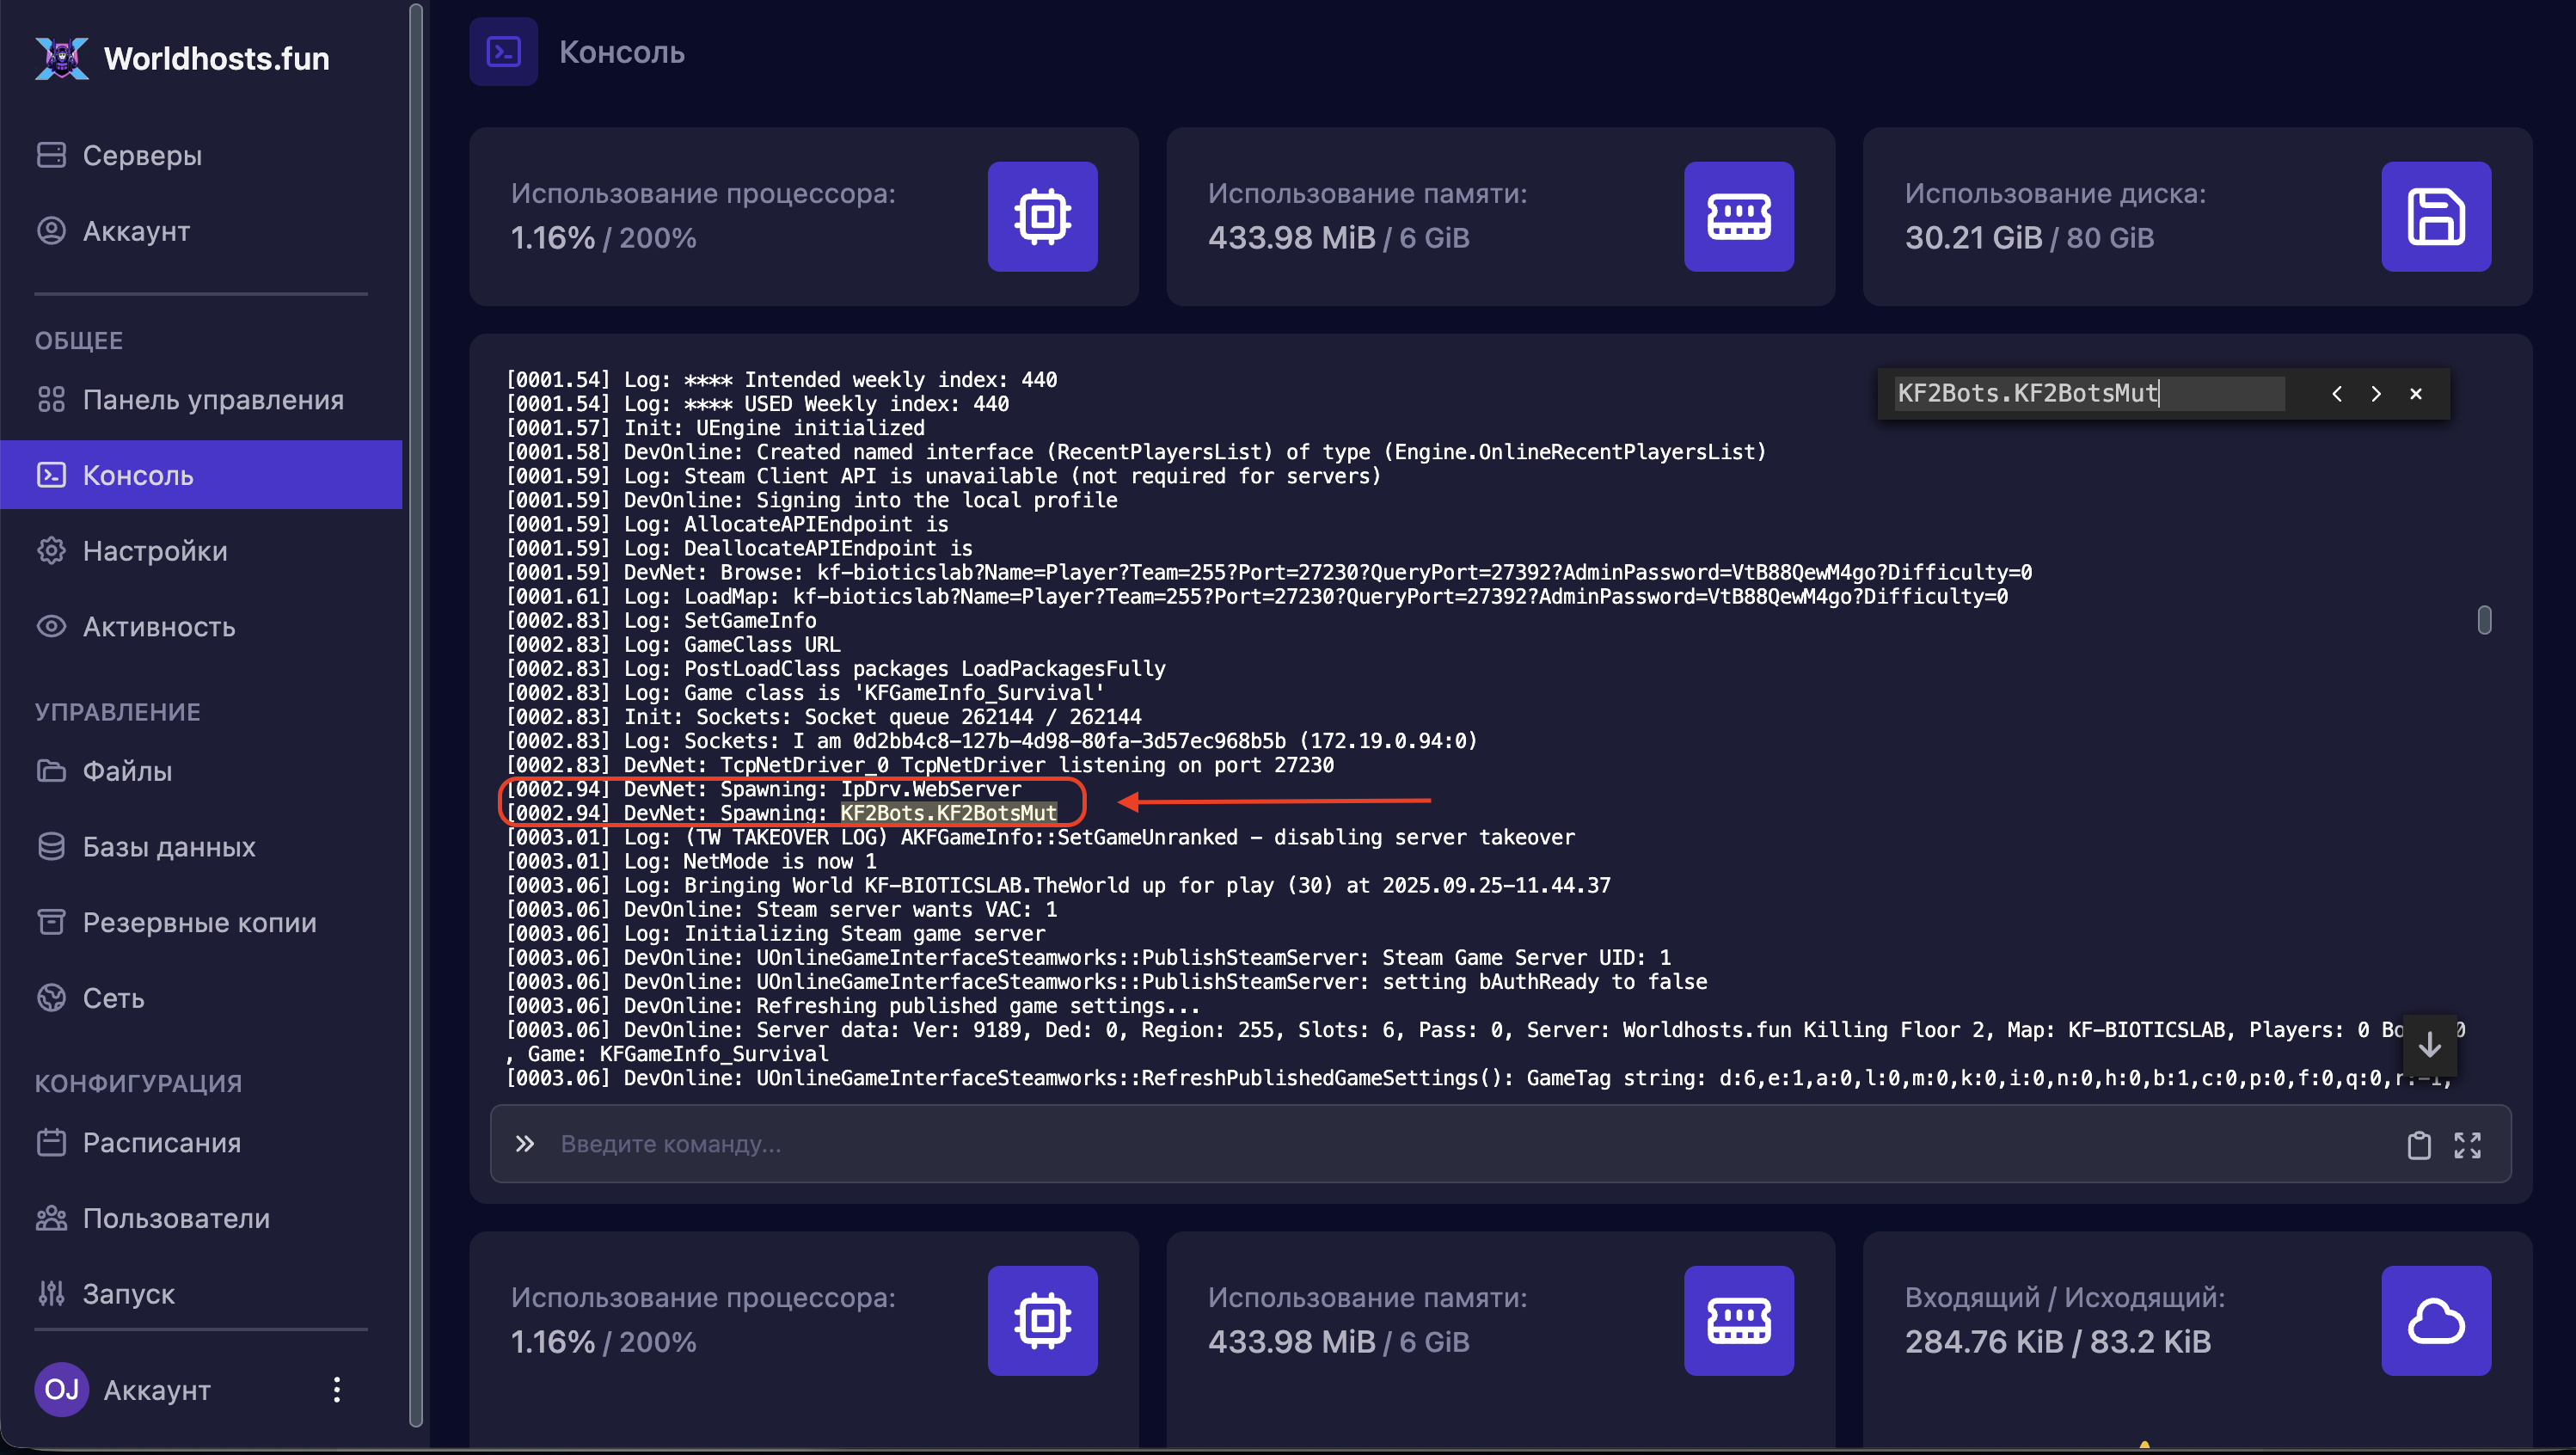
Task: Focus the Введите команду input field
Action: (x=1400, y=1144)
